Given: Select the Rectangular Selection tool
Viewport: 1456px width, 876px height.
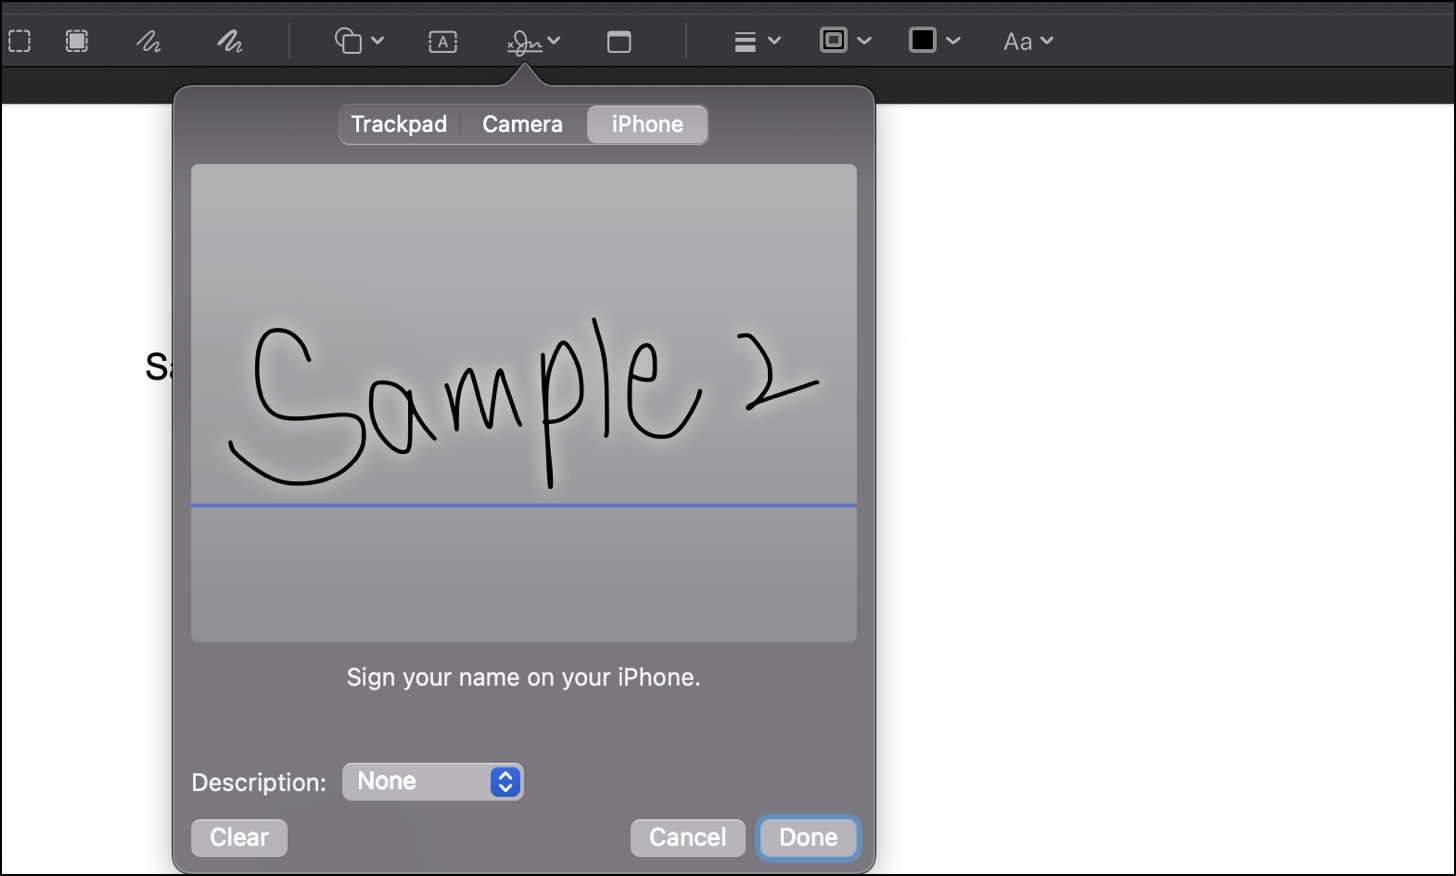Looking at the screenshot, I should coord(20,41).
